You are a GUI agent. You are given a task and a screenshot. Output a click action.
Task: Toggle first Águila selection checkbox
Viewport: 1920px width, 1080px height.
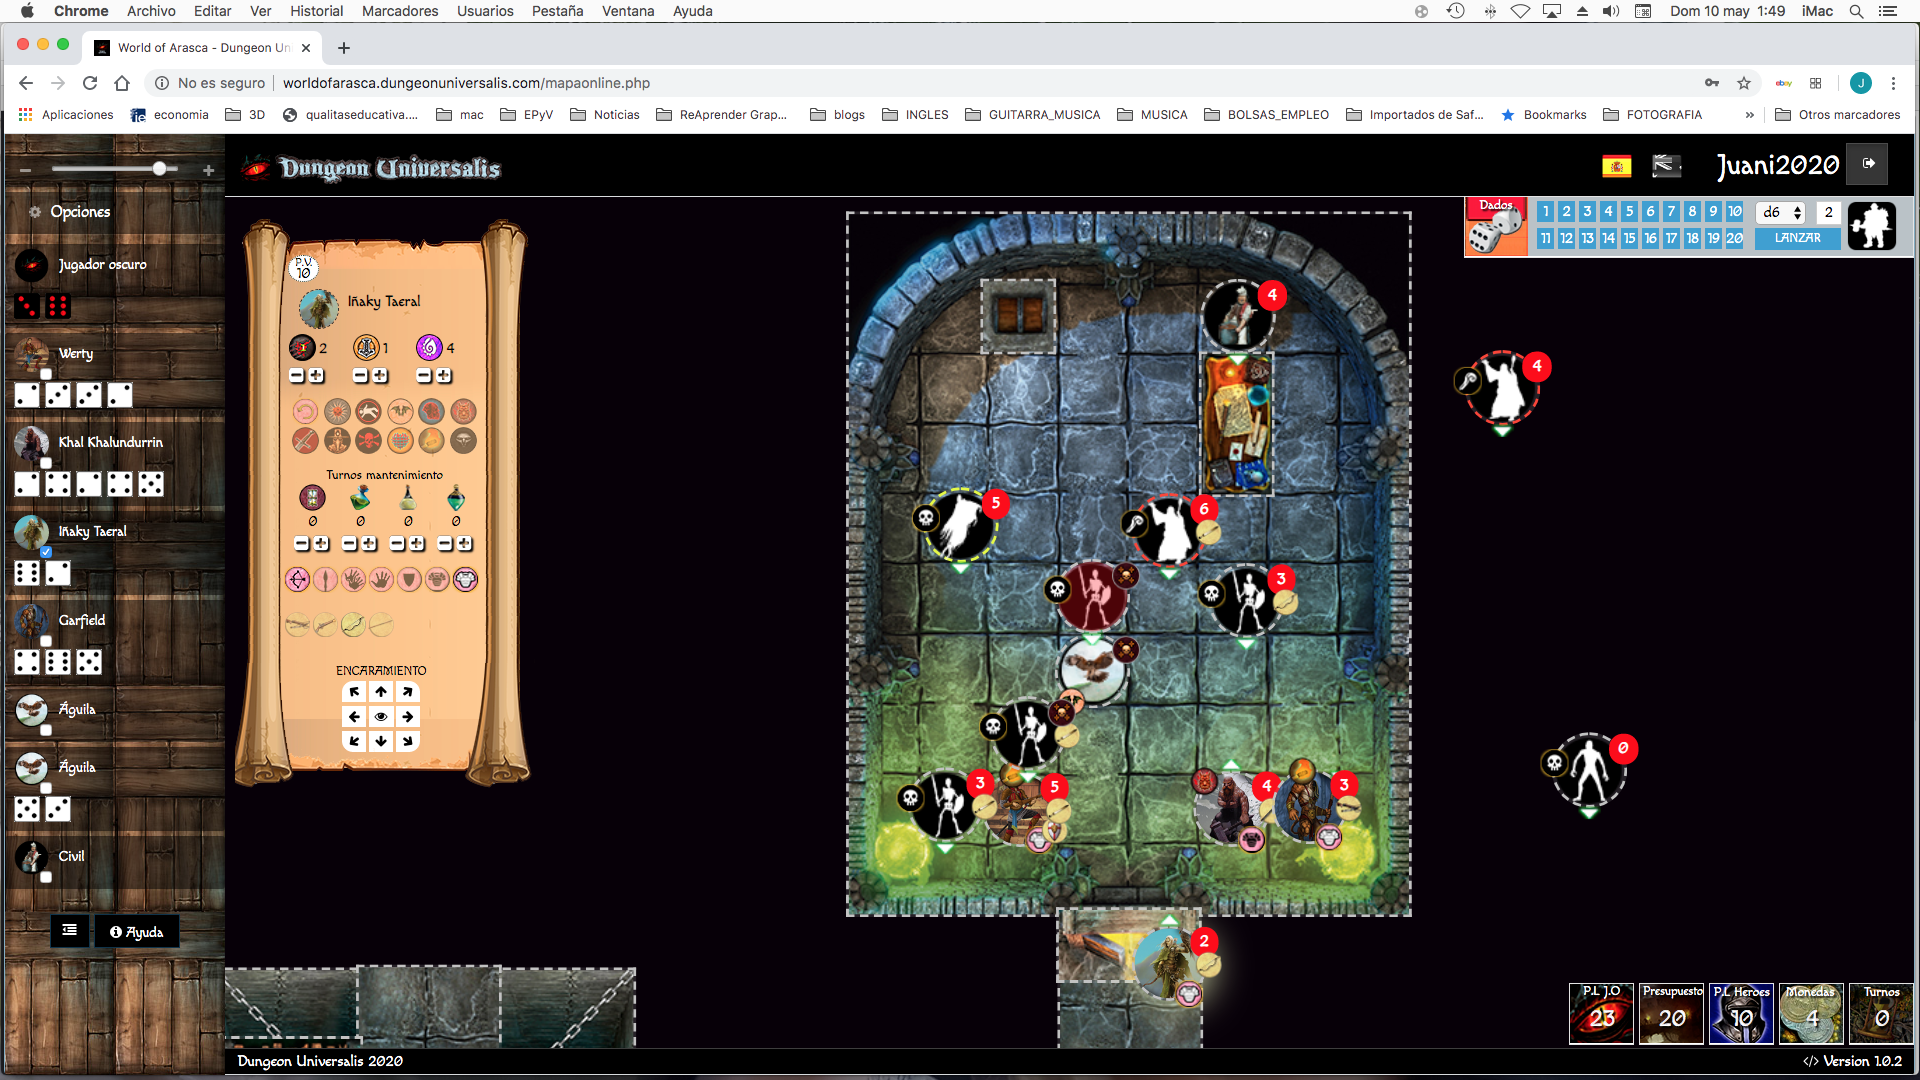(45, 730)
